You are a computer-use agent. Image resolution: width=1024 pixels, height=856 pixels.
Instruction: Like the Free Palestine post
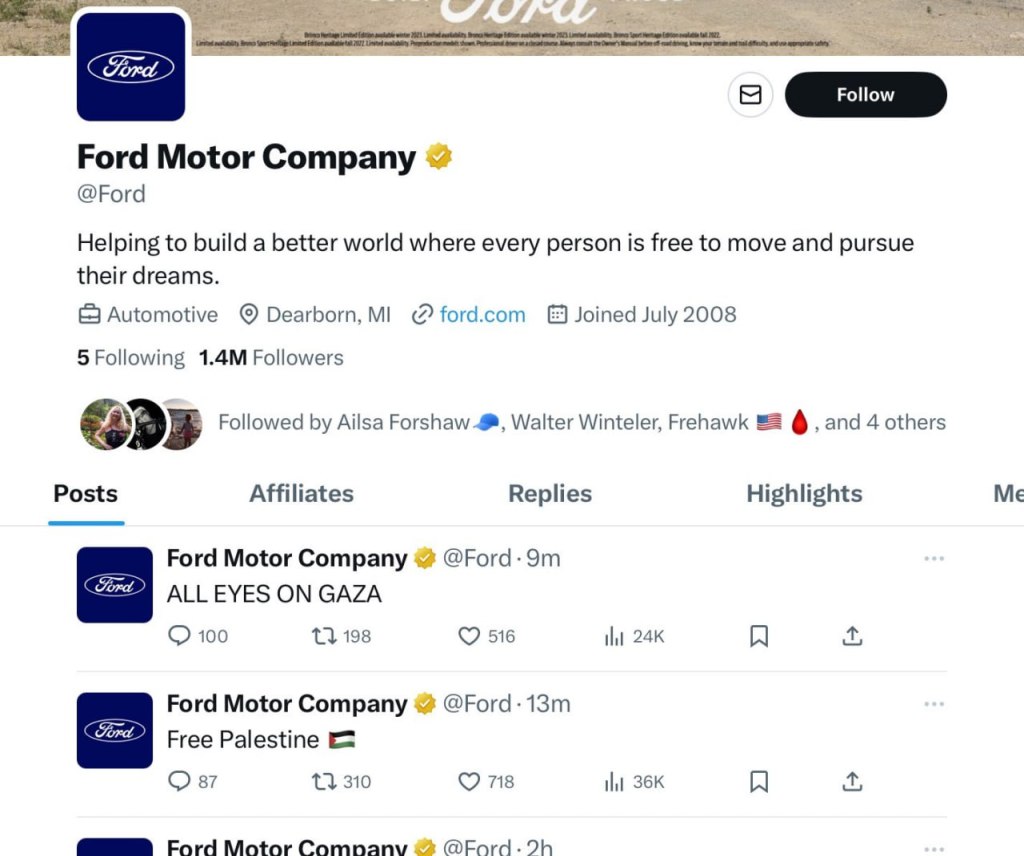tap(469, 781)
